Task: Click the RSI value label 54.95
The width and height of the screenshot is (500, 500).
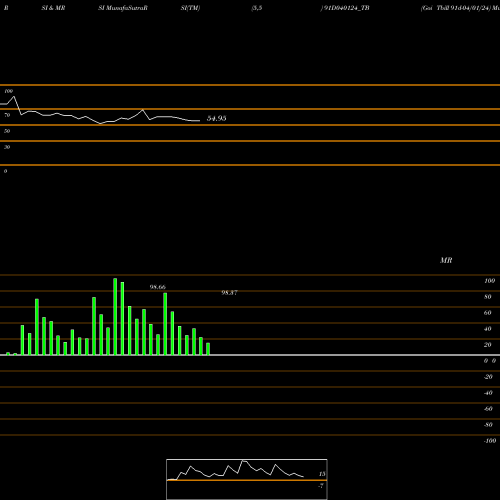Action: click(217, 118)
